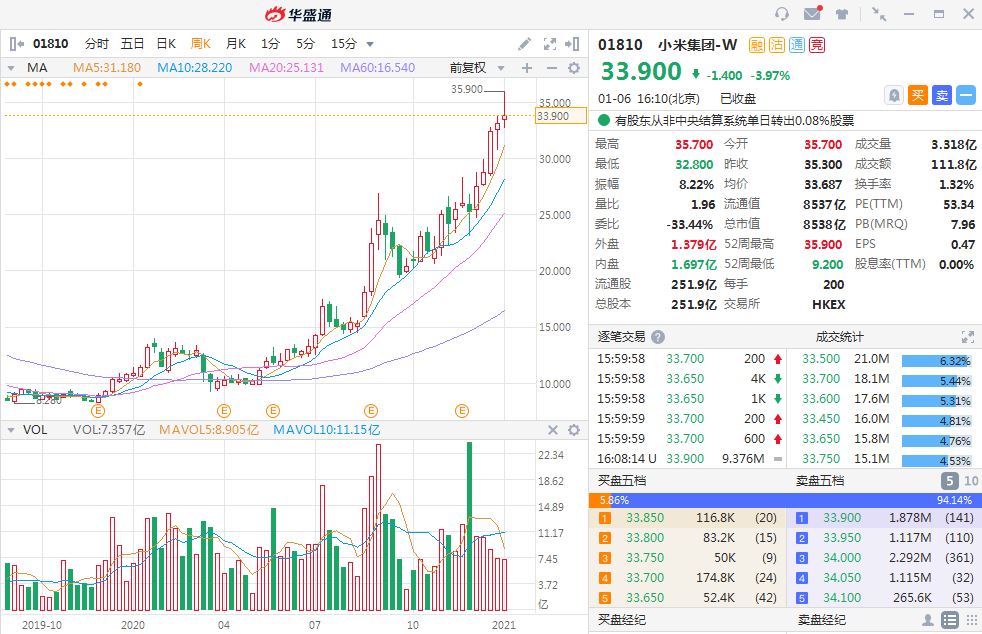Click the 01810 code in chart toolbar
The width and height of the screenshot is (982, 634).
click(51, 44)
